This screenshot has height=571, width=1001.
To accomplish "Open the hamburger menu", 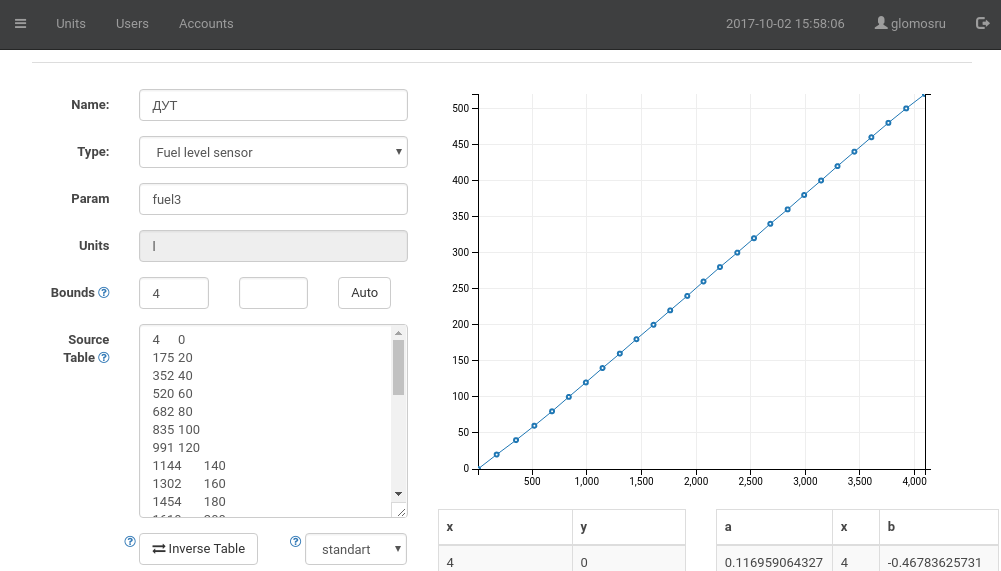I will [x=20, y=24].
